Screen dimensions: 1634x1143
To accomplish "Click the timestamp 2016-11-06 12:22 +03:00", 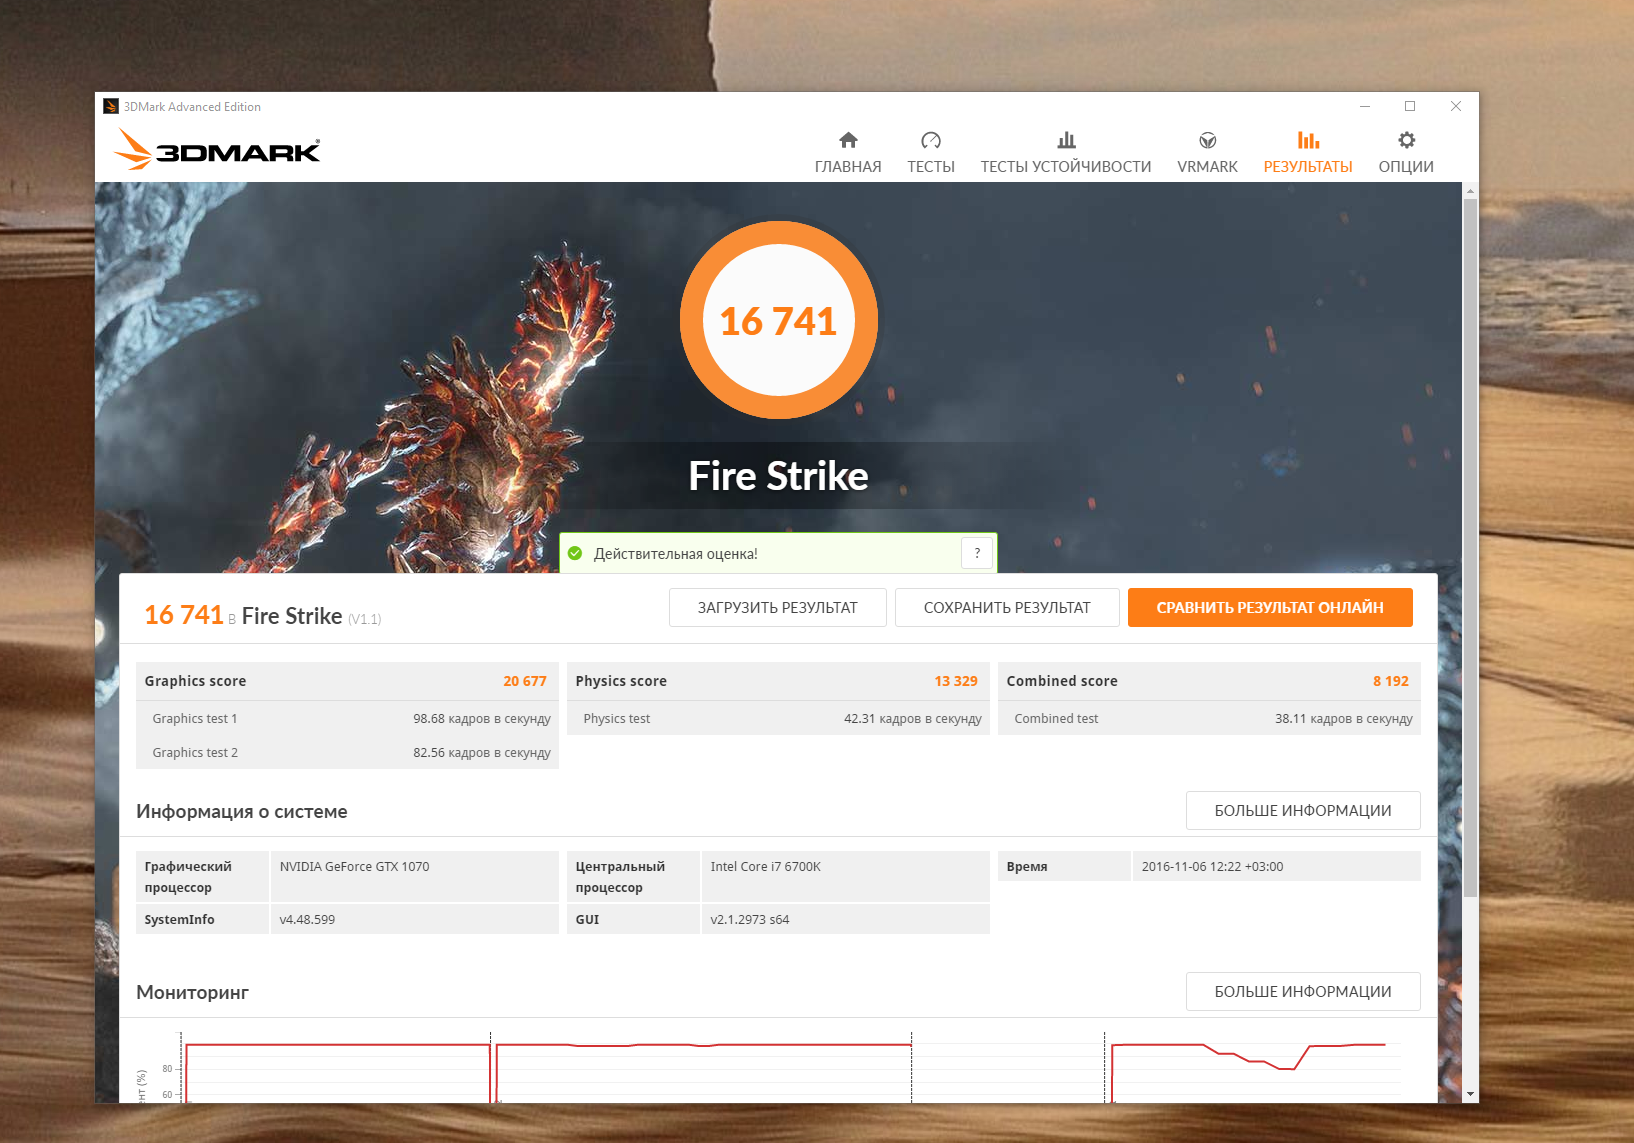I will [1212, 867].
